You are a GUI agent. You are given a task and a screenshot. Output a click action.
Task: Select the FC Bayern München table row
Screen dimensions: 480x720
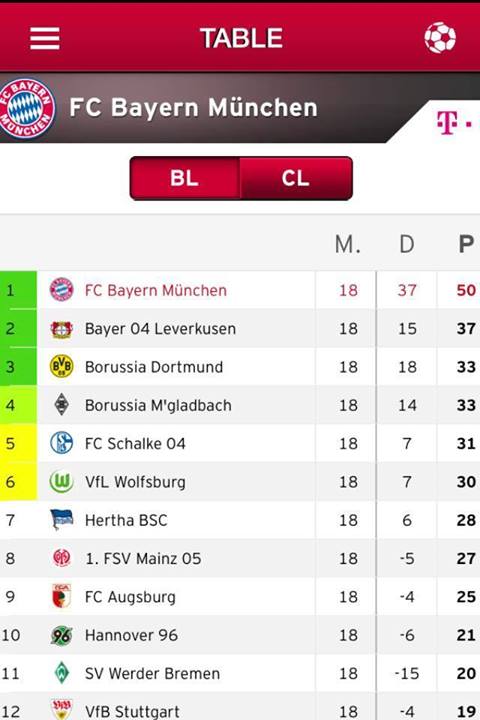(240, 290)
